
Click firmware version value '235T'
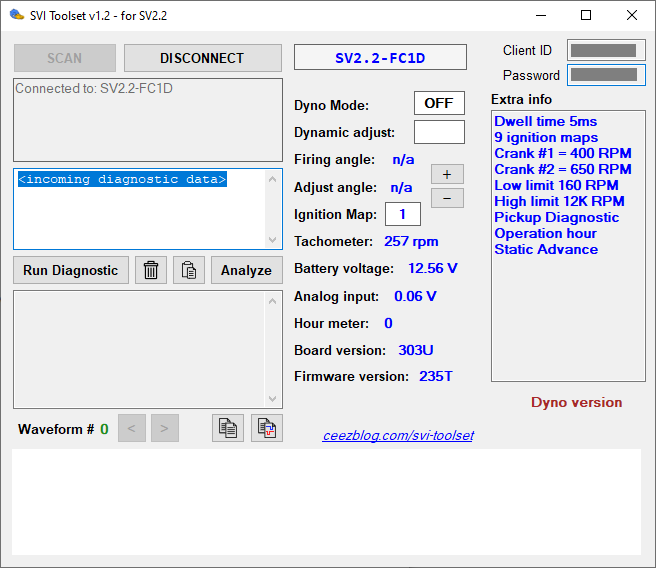[436, 376]
